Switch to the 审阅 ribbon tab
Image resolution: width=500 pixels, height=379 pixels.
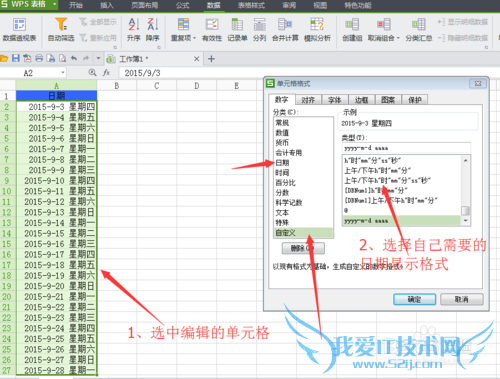pos(289,5)
